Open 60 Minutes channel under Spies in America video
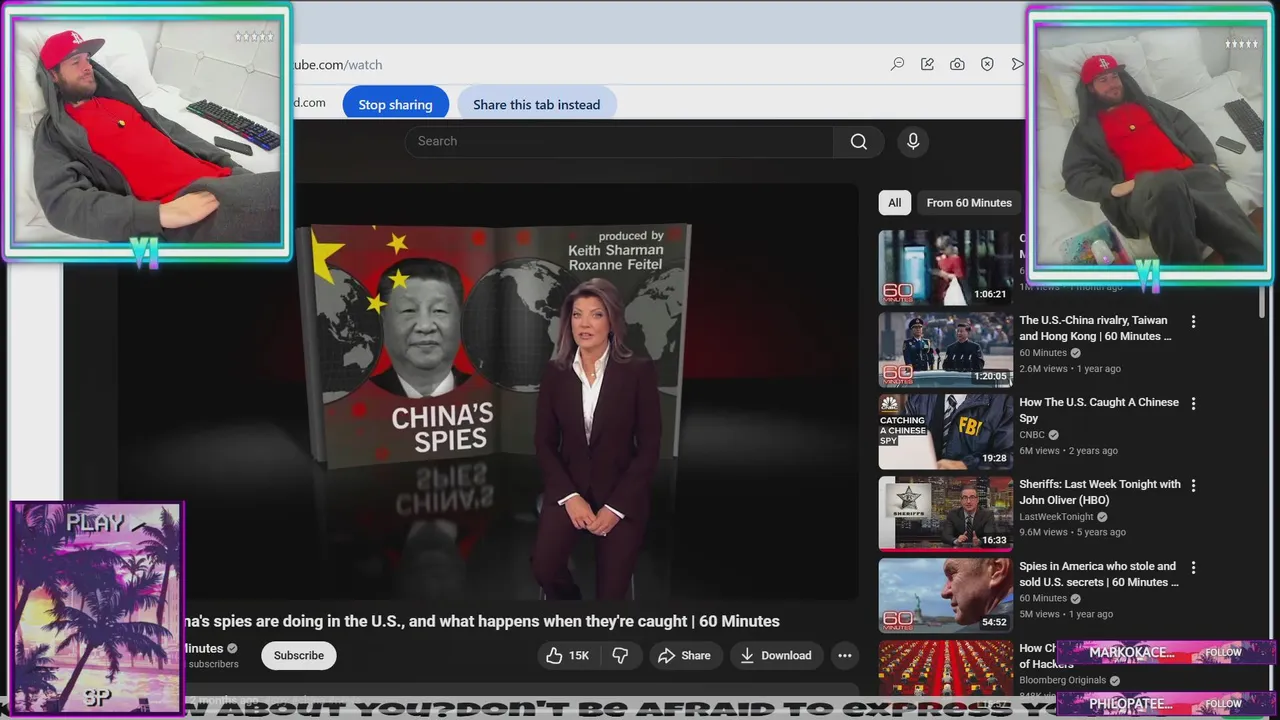Image resolution: width=1280 pixels, height=720 pixels. click(1043, 599)
